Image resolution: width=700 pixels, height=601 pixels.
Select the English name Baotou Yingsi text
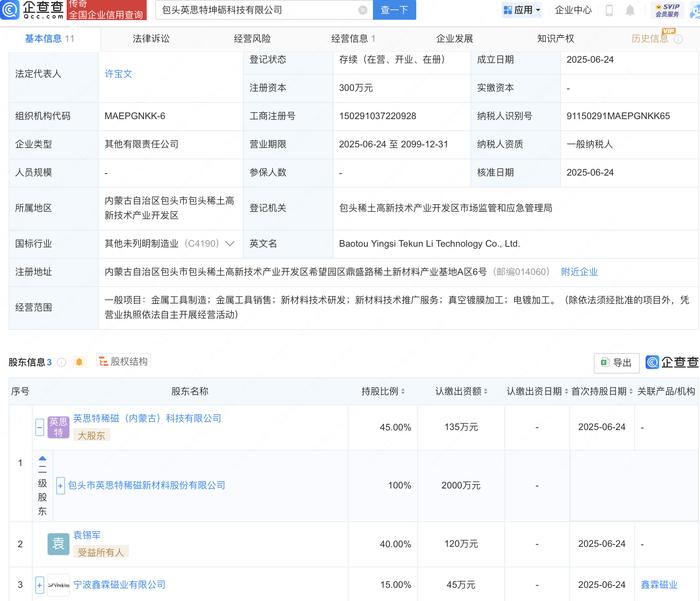(x=429, y=244)
